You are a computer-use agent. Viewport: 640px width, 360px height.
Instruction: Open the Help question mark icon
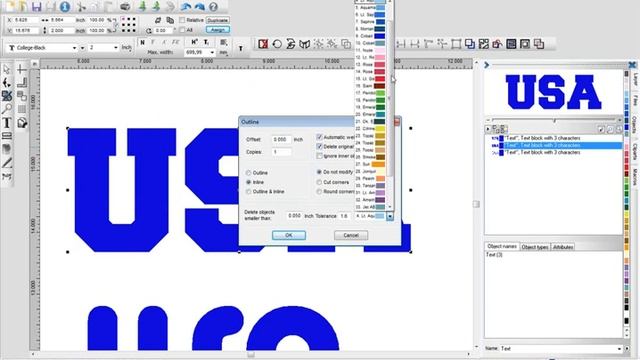click(213, 7)
